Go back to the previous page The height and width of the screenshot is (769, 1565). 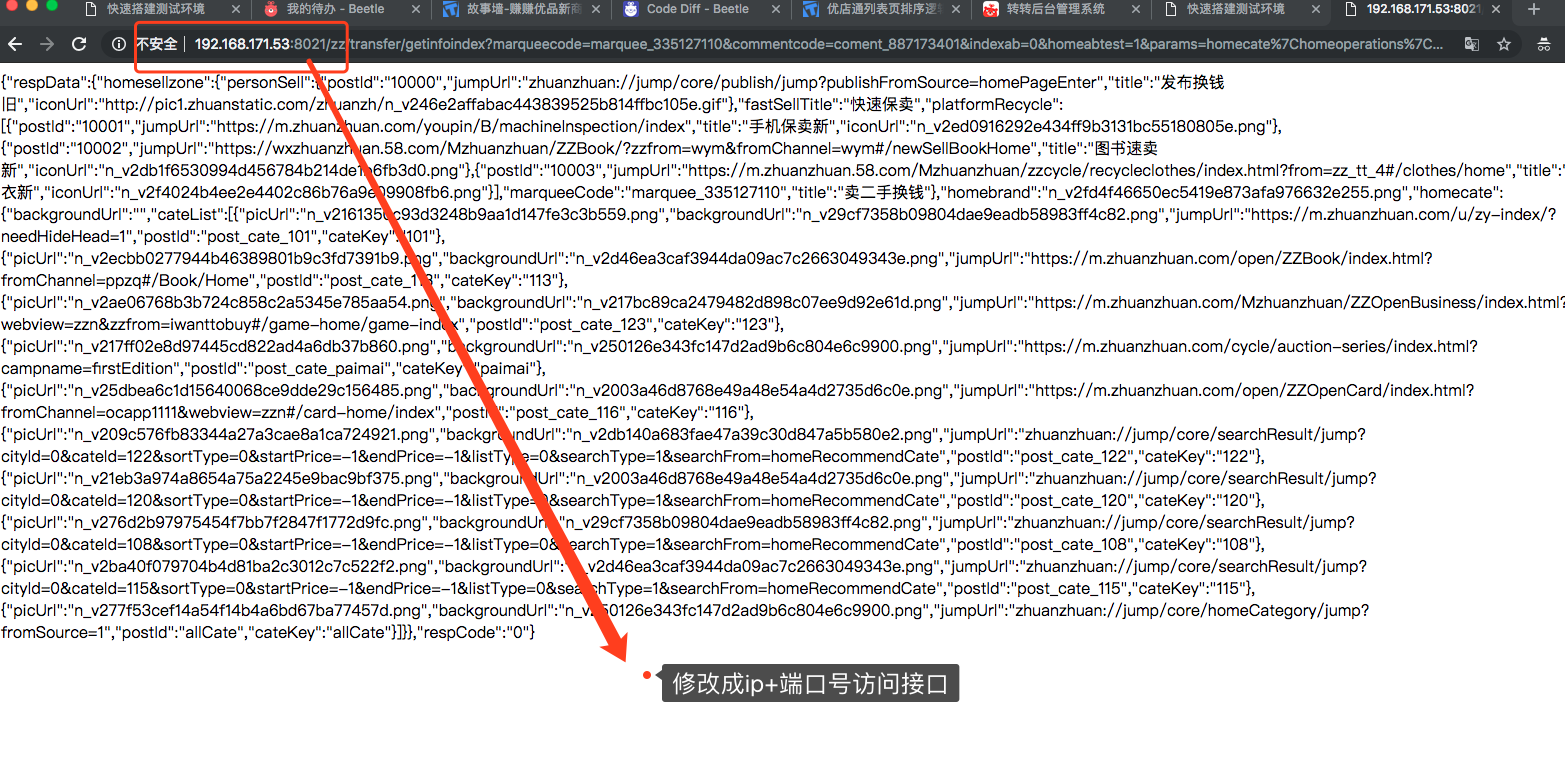(16, 45)
